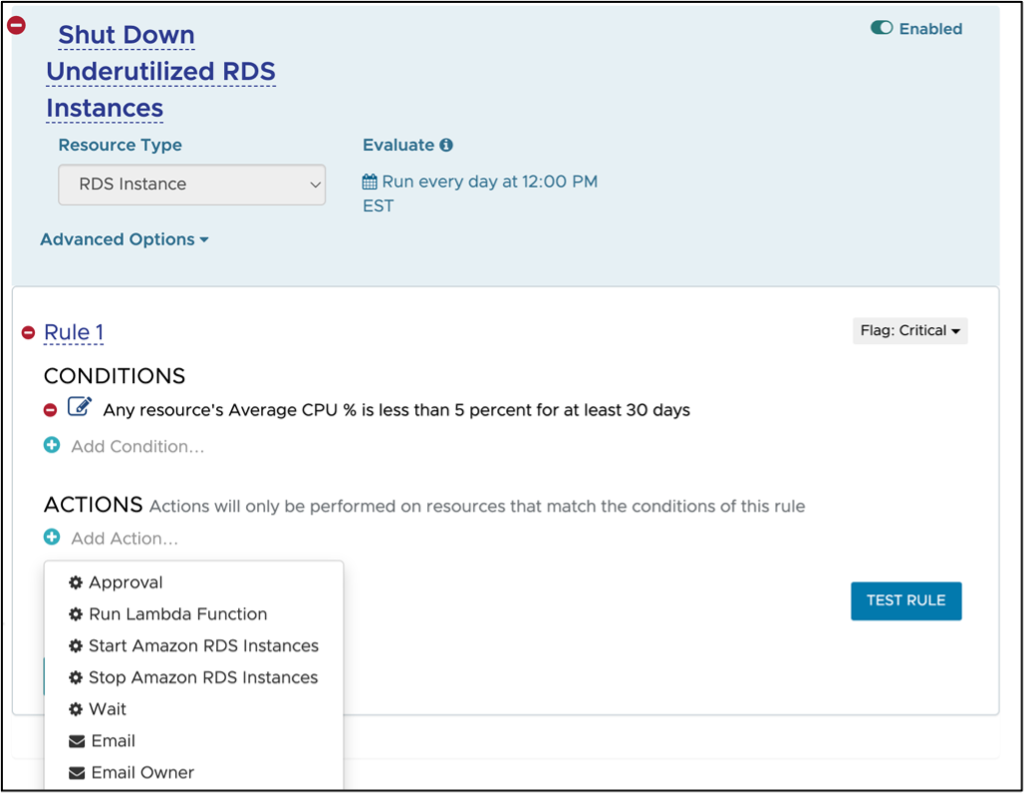Select Start Amazon RDS Instances action

(x=193, y=646)
